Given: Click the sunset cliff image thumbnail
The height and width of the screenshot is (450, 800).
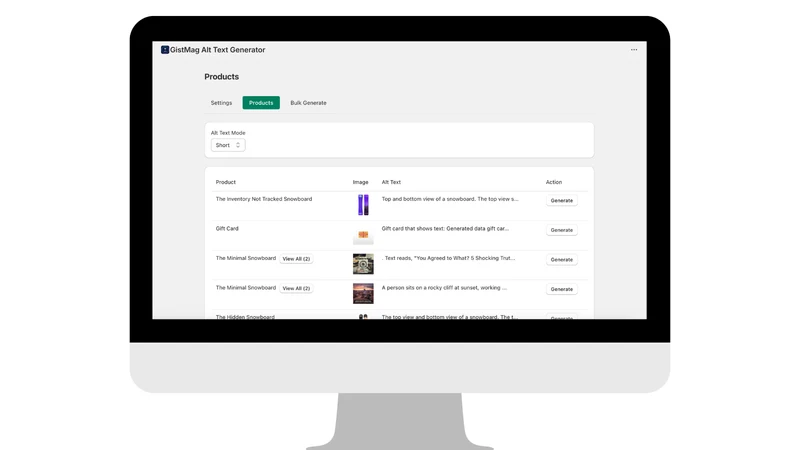Looking at the screenshot, I should tap(363, 293).
